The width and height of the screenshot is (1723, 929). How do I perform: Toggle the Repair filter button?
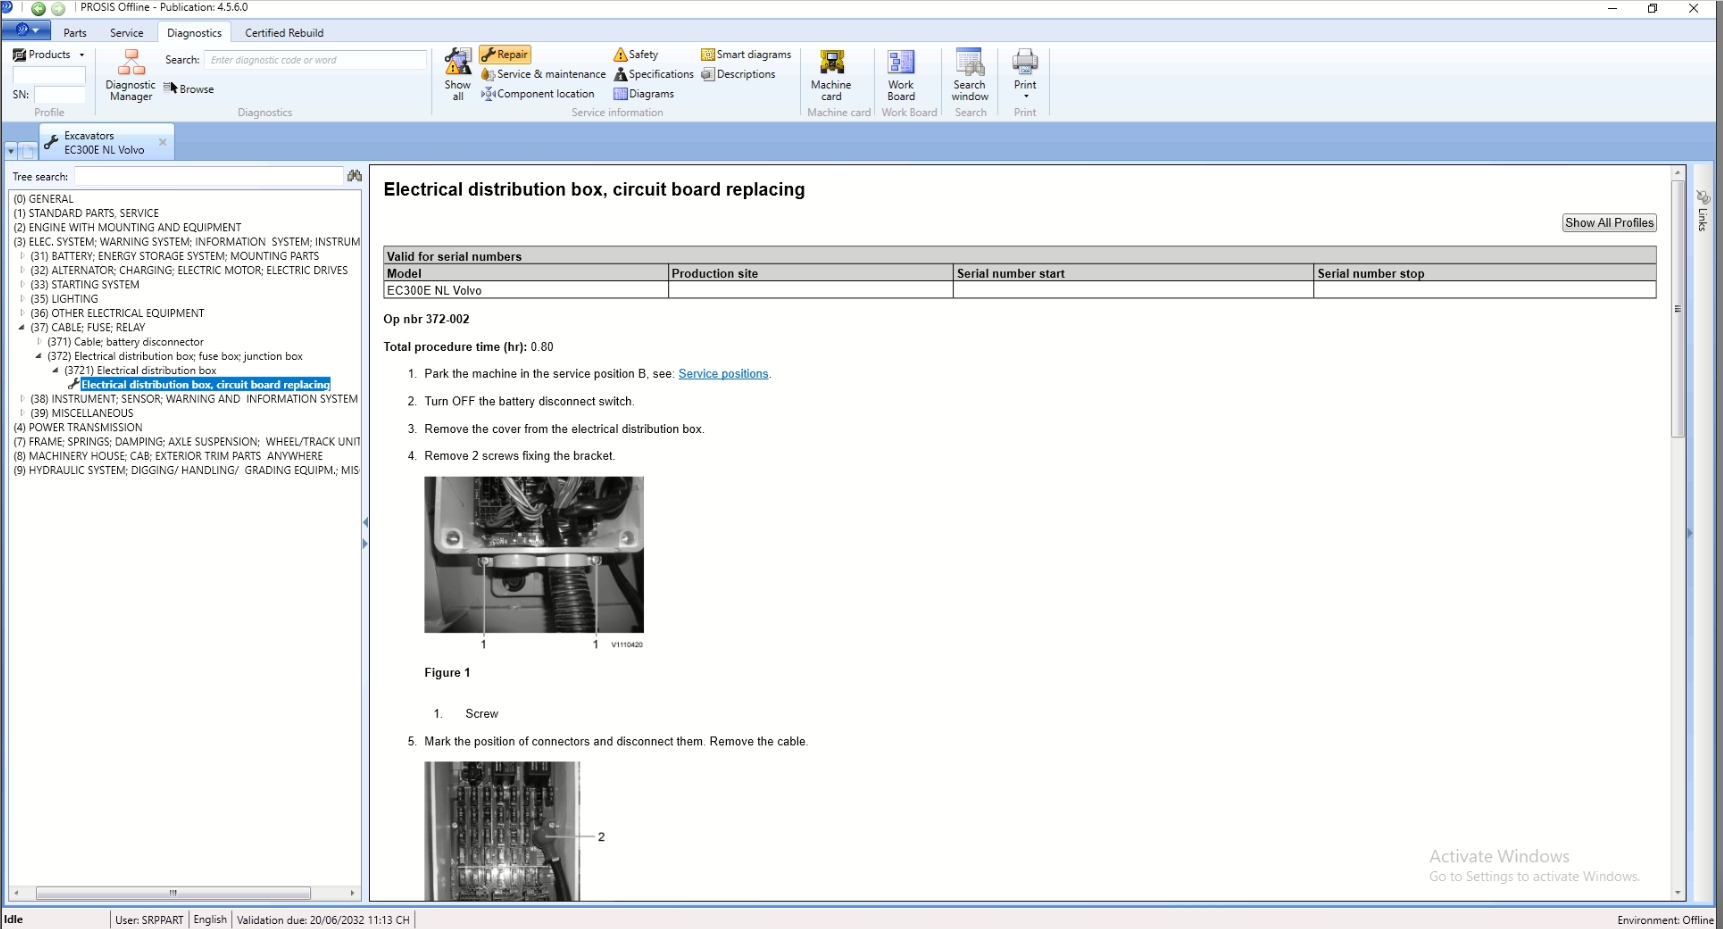pyautogui.click(x=505, y=55)
